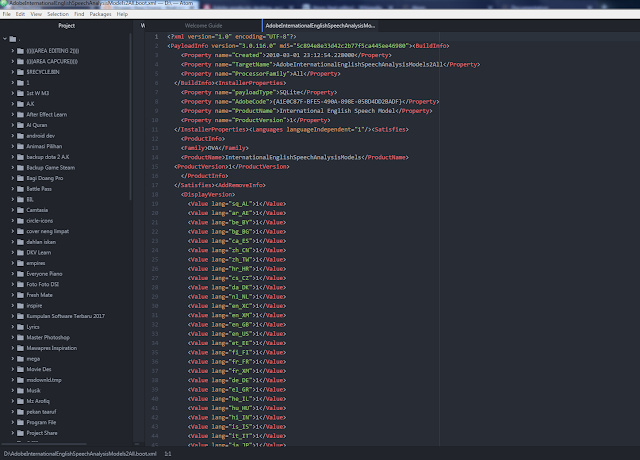Click the mega folder icon

tap(20, 359)
